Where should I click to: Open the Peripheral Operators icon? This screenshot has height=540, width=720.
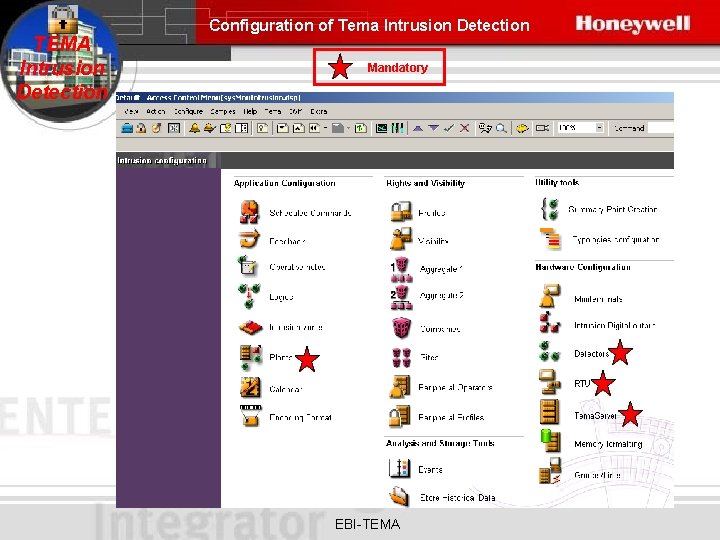click(400, 387)
